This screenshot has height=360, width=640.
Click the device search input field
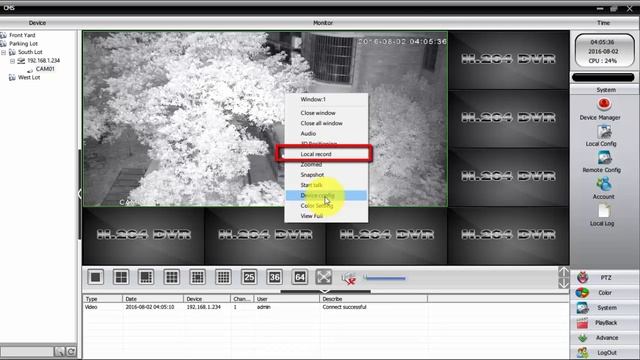(27, 351)
